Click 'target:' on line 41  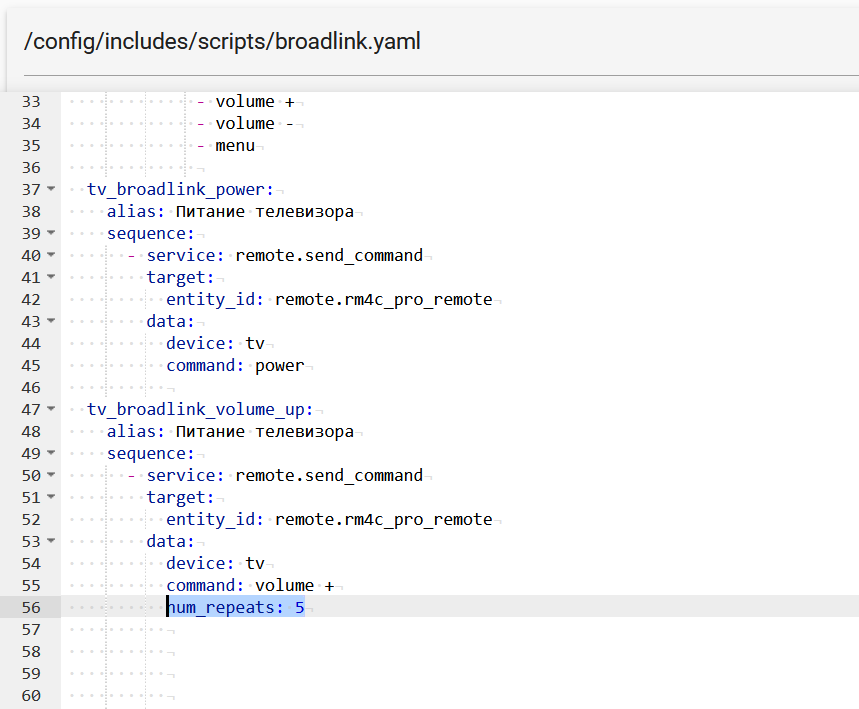tap(180, 277)
